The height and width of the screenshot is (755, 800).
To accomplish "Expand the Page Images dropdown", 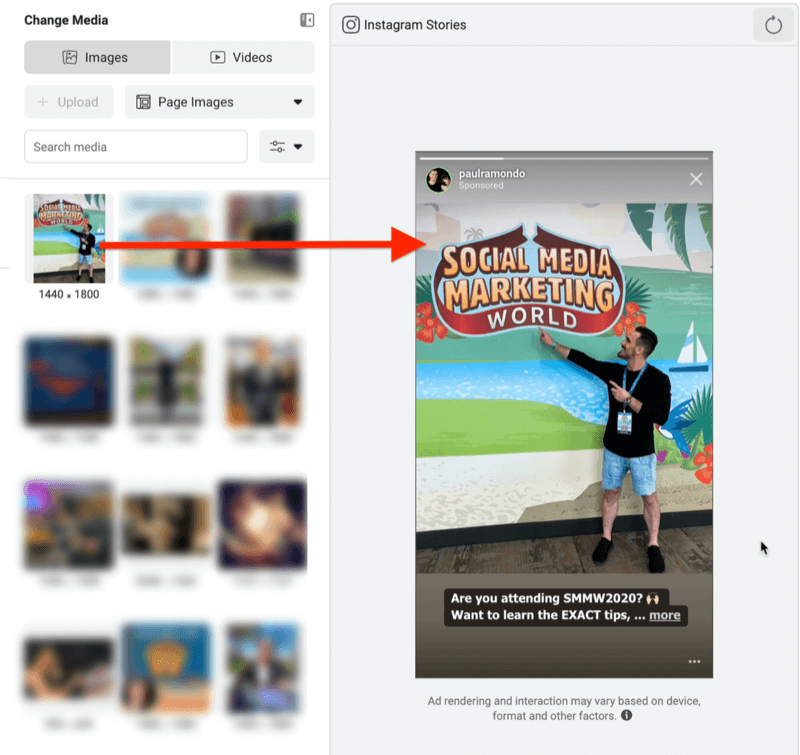I will pos(219,102).
